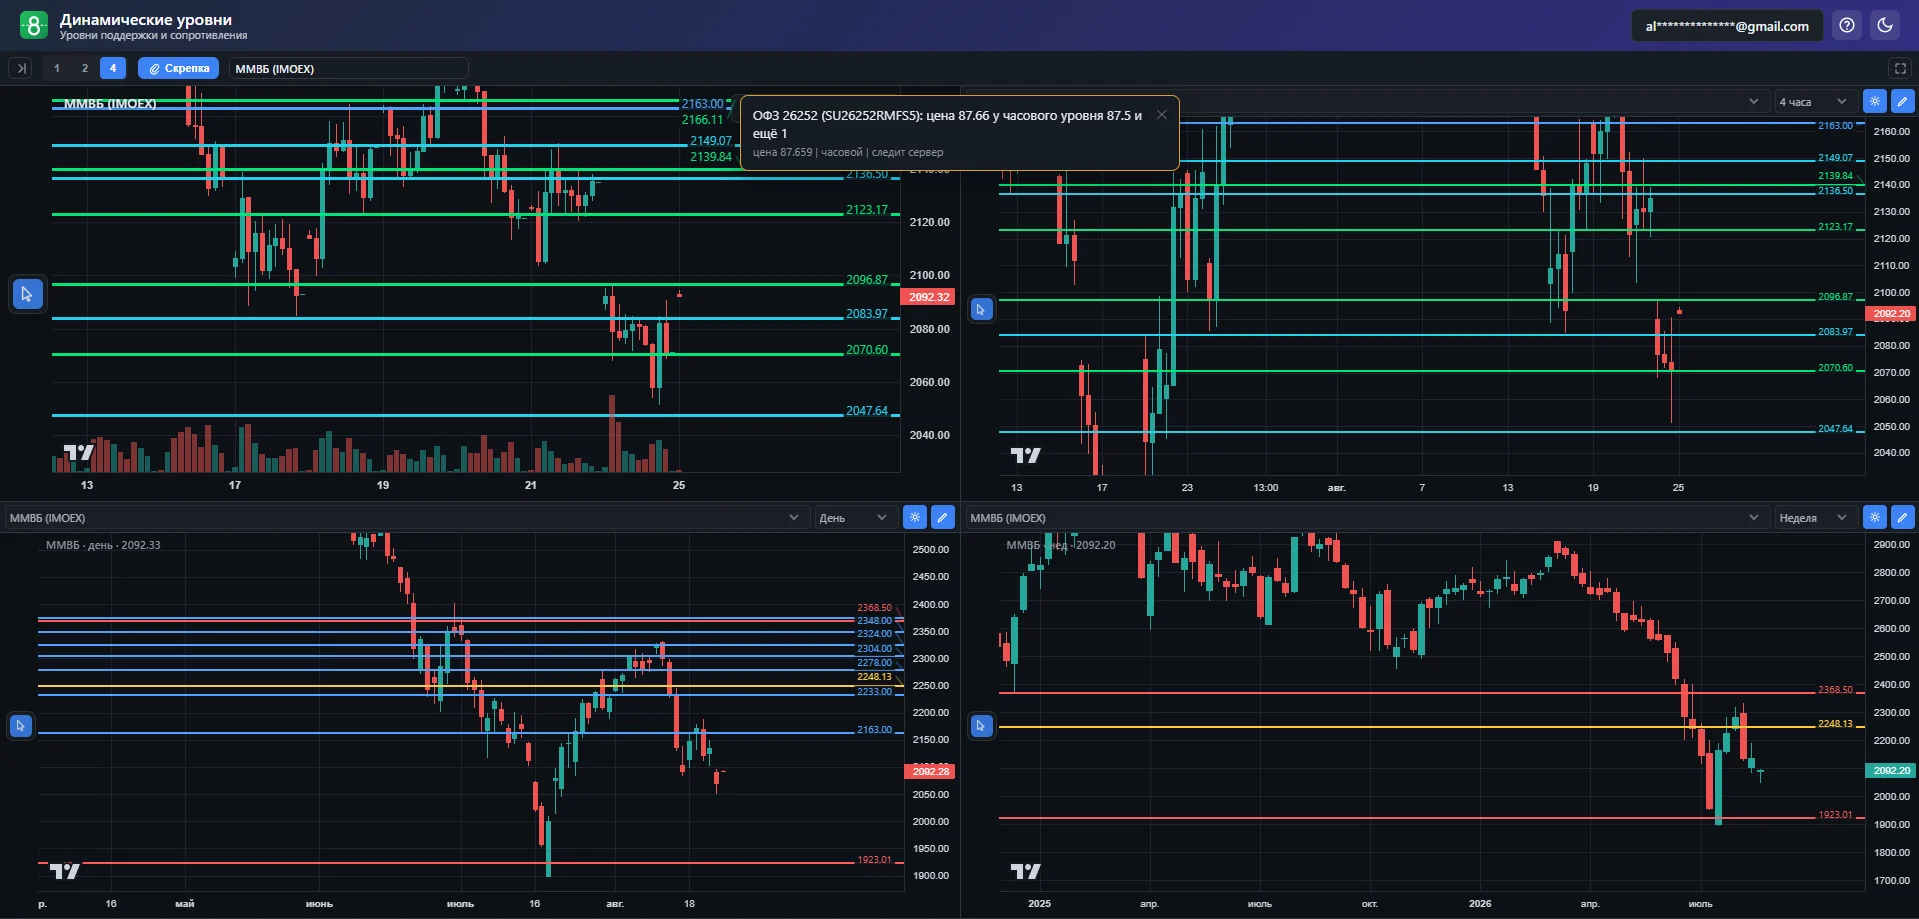Image resolution: width=1919 pixels, height=919 pixels.
Task: Toggle dark mode with the moon icon
Action: (x=1885, y=25)
